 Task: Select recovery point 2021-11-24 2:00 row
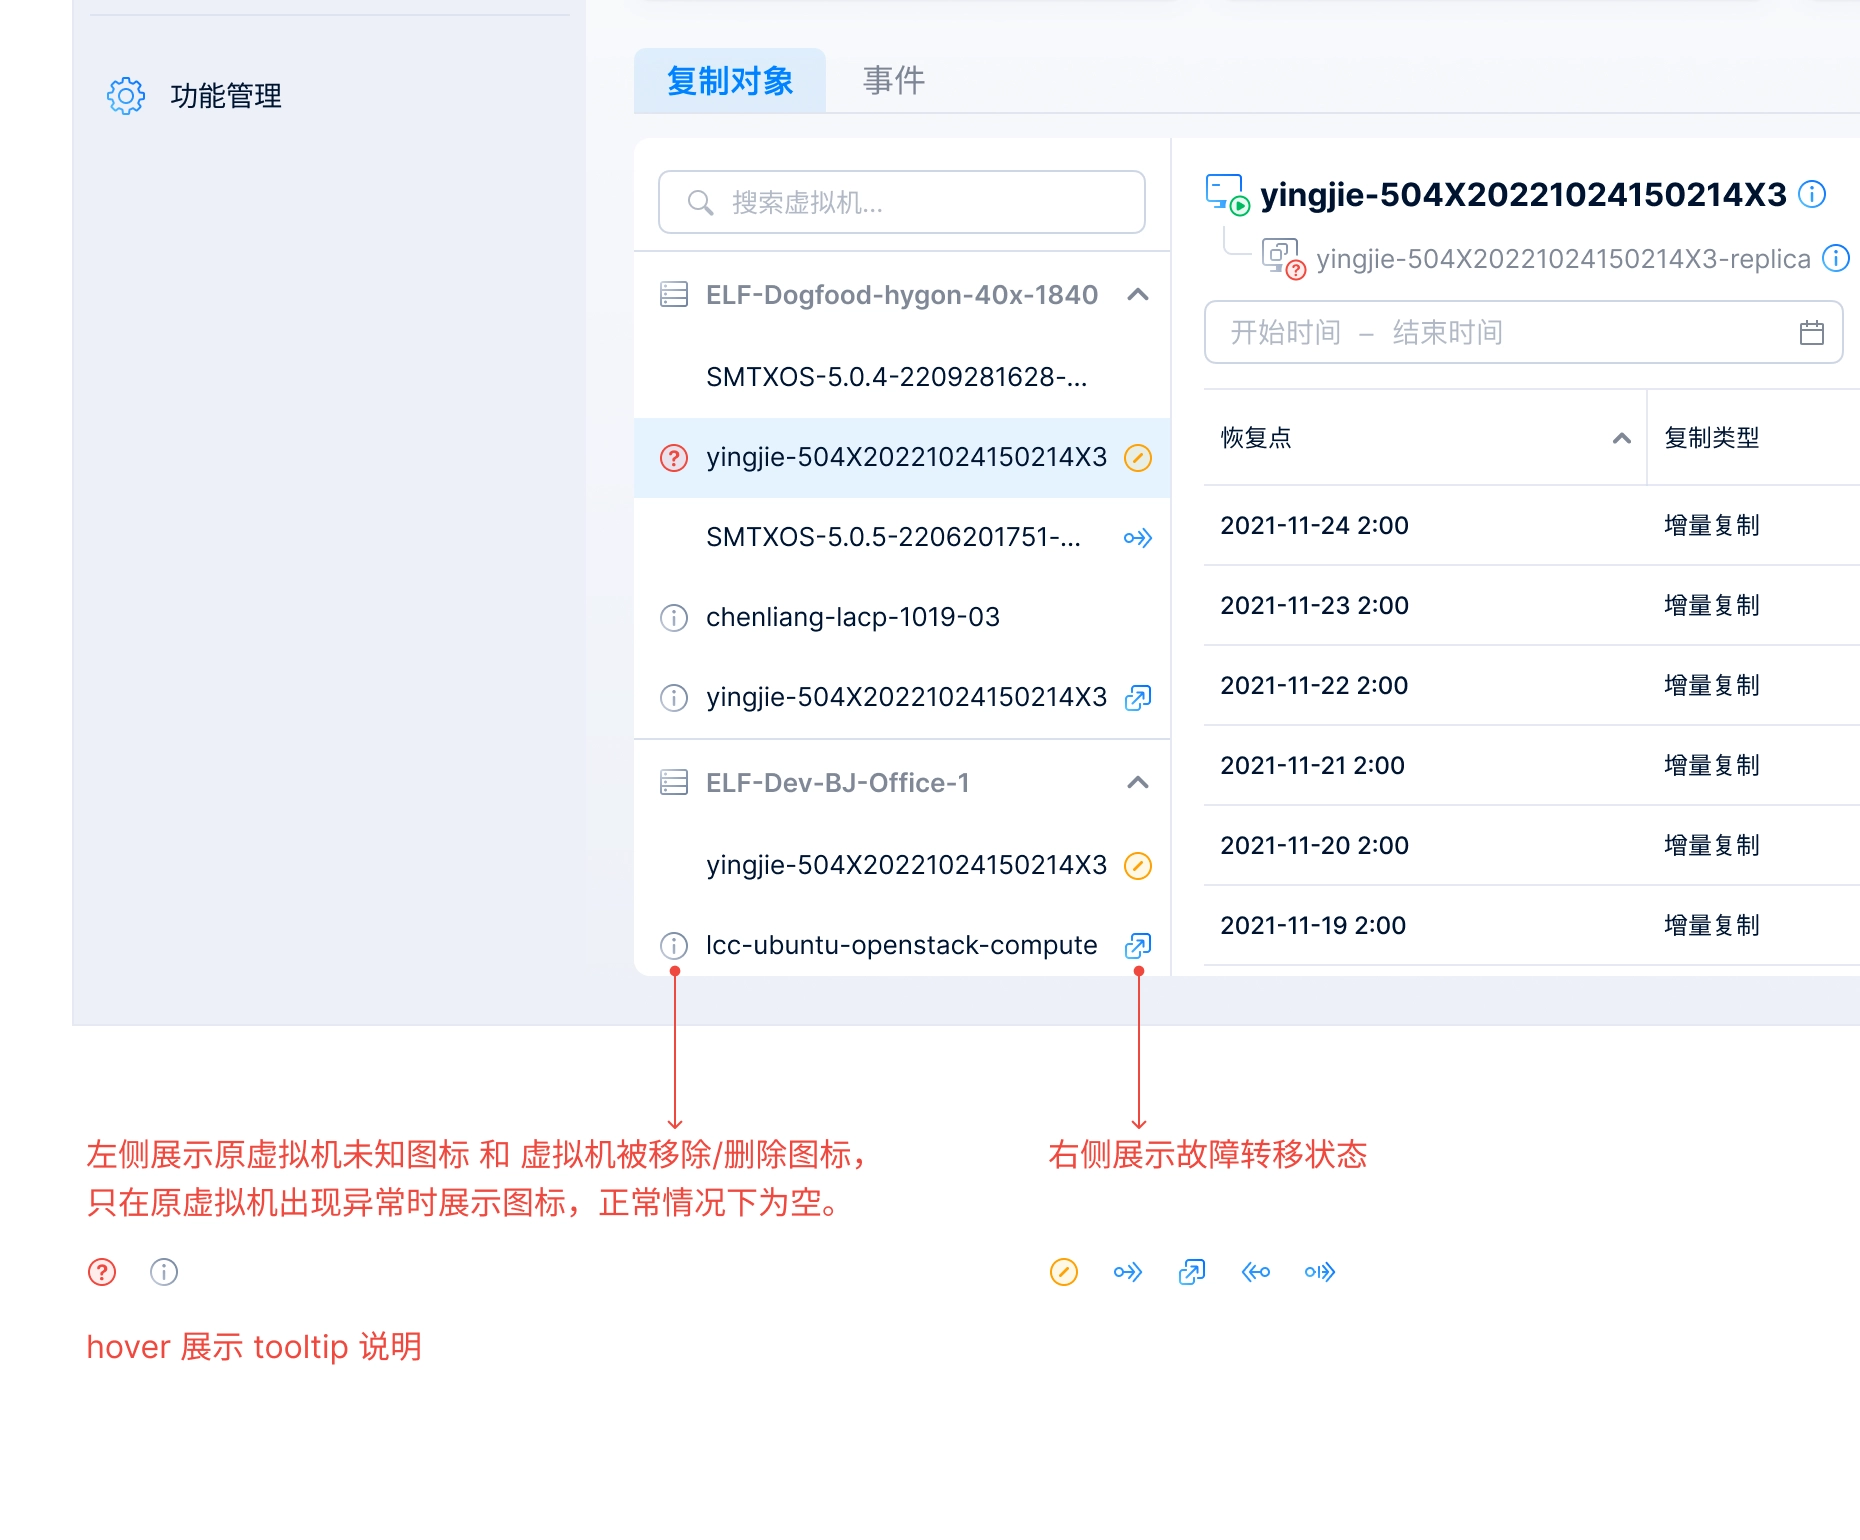[1314, 526]
